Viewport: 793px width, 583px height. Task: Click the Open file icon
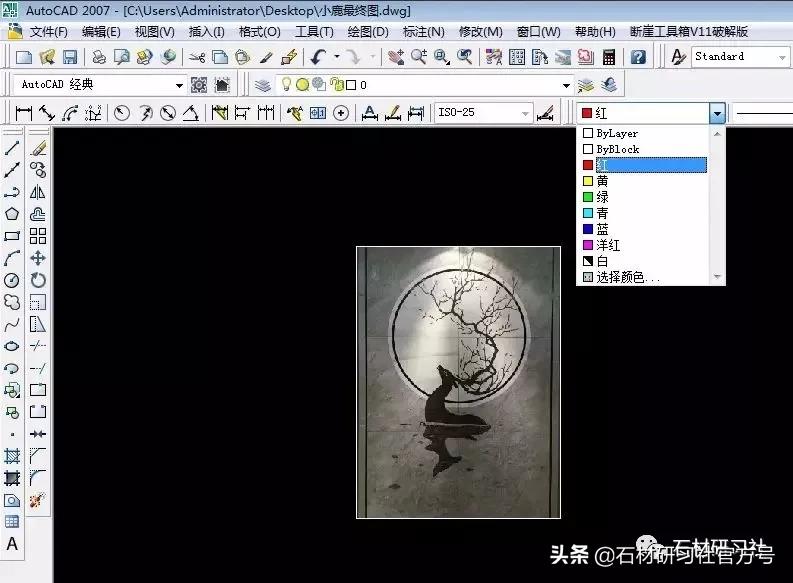(x=47, y=57)
